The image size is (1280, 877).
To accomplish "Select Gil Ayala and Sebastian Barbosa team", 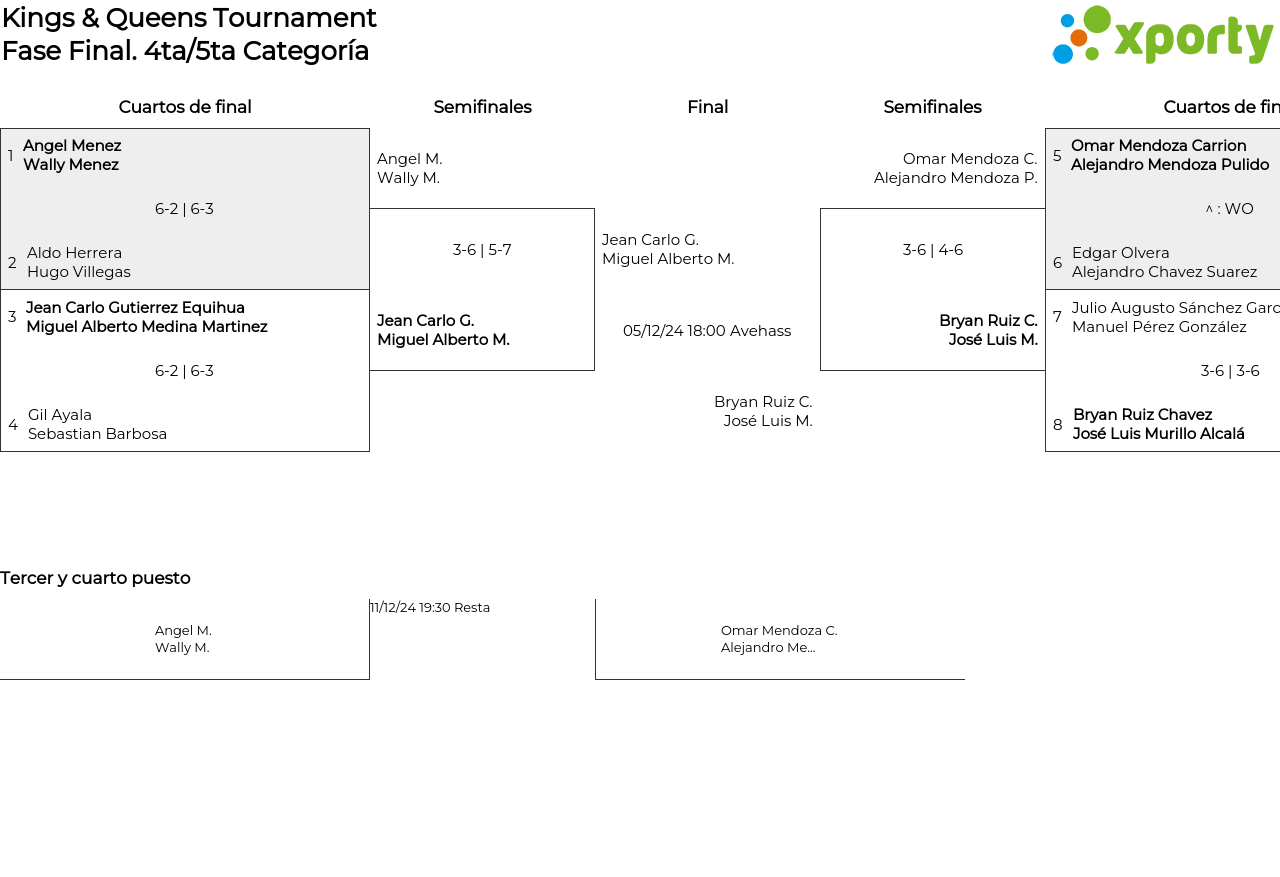I will (97, 425).
